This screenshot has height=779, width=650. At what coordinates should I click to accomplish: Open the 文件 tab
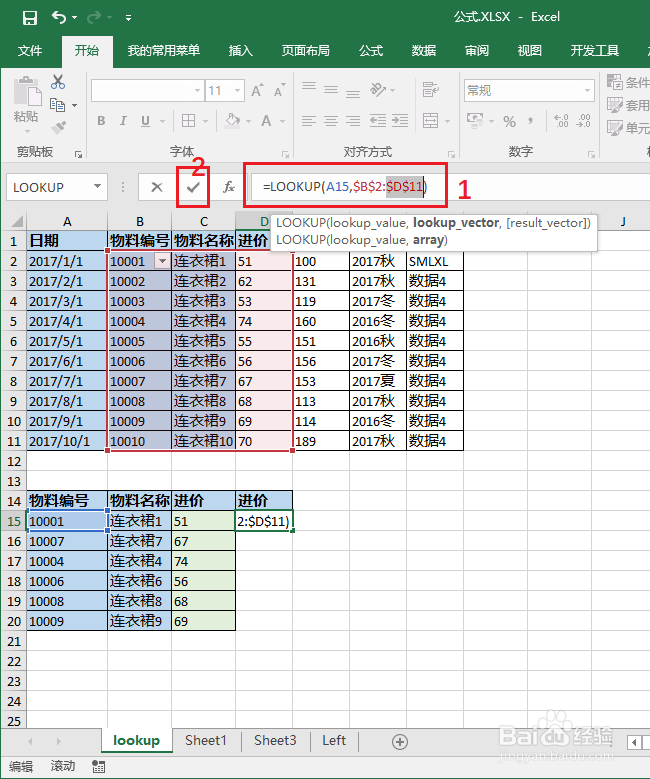click(x=30, y=51)
